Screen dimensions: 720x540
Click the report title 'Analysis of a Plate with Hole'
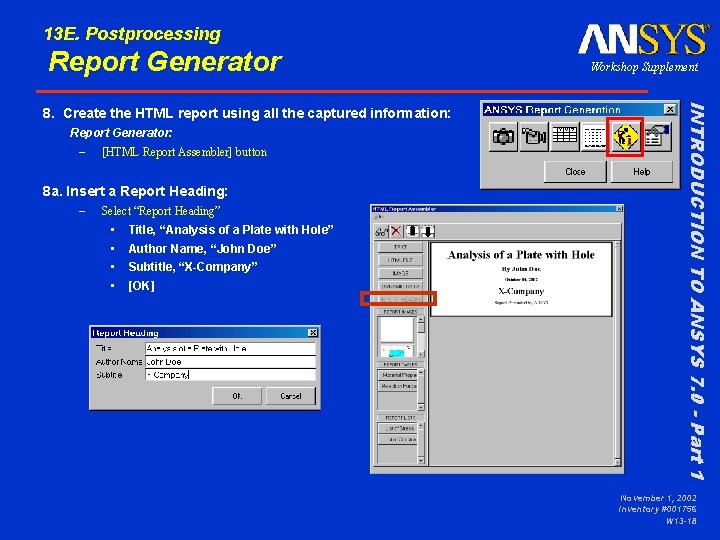tap(521, 255)
